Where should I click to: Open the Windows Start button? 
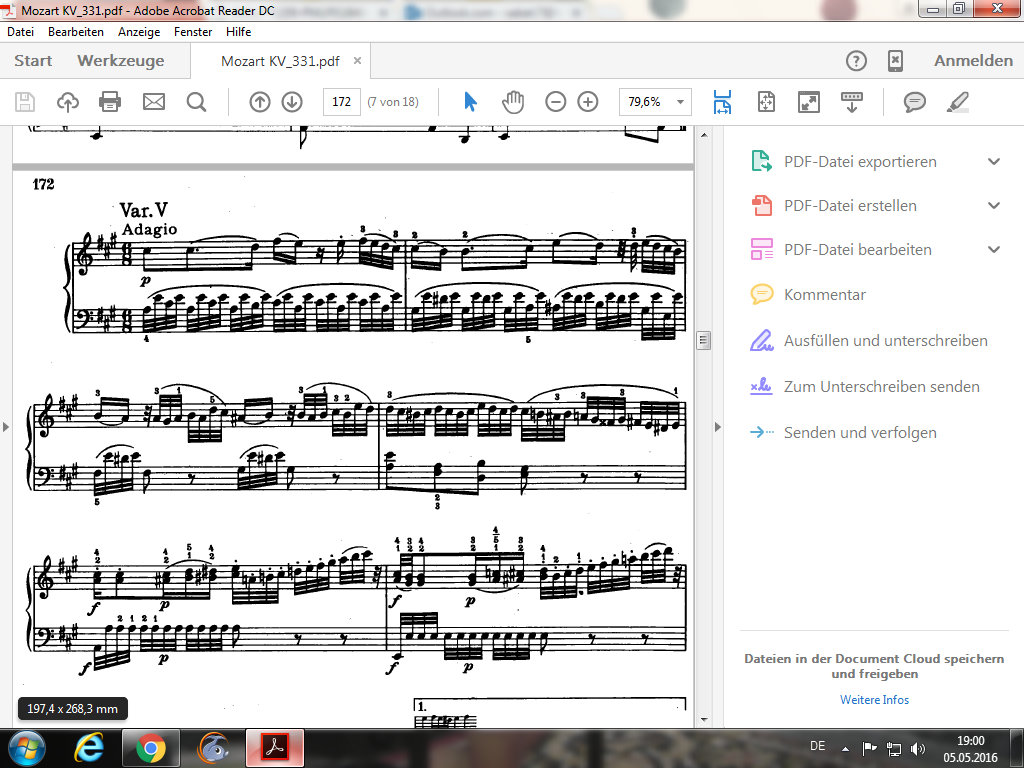point(27,748)
